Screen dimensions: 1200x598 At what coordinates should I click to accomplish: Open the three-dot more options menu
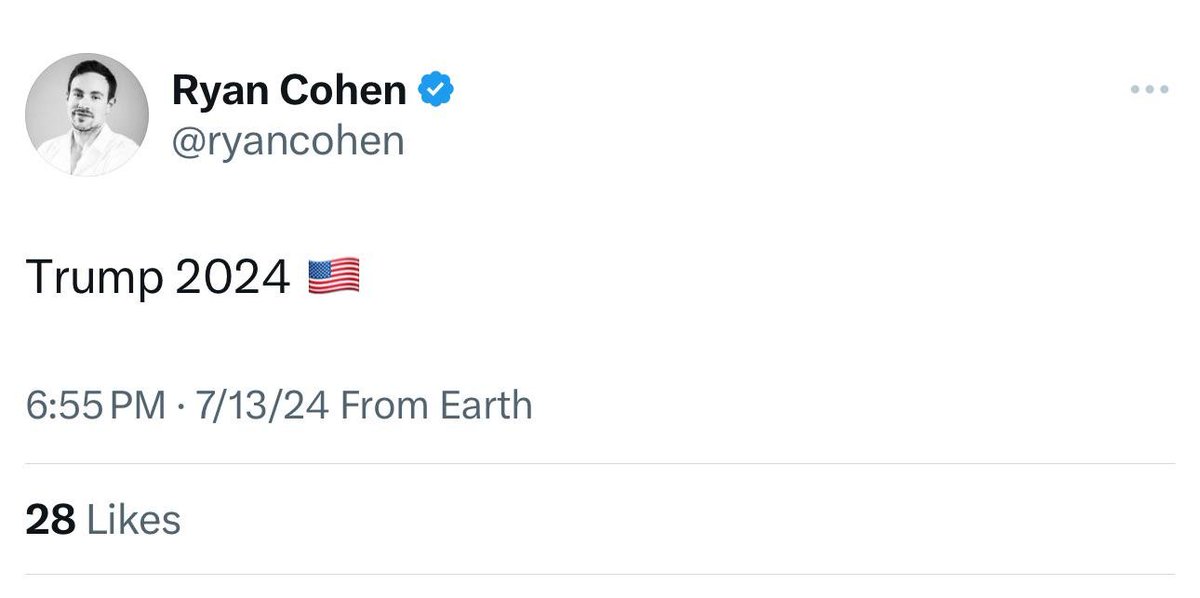tap(1149, 90)
